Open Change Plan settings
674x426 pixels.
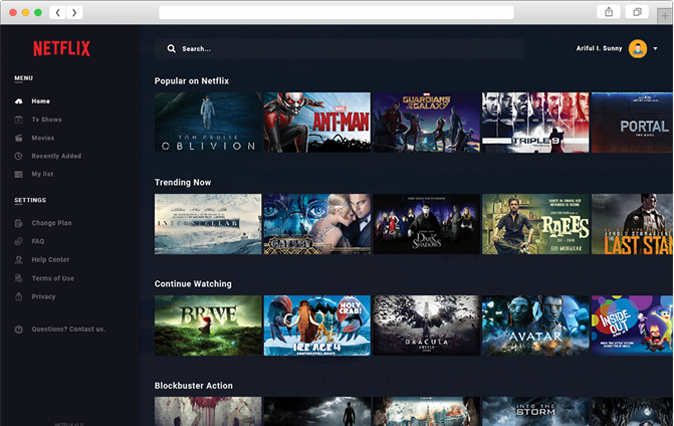[52, 223]
